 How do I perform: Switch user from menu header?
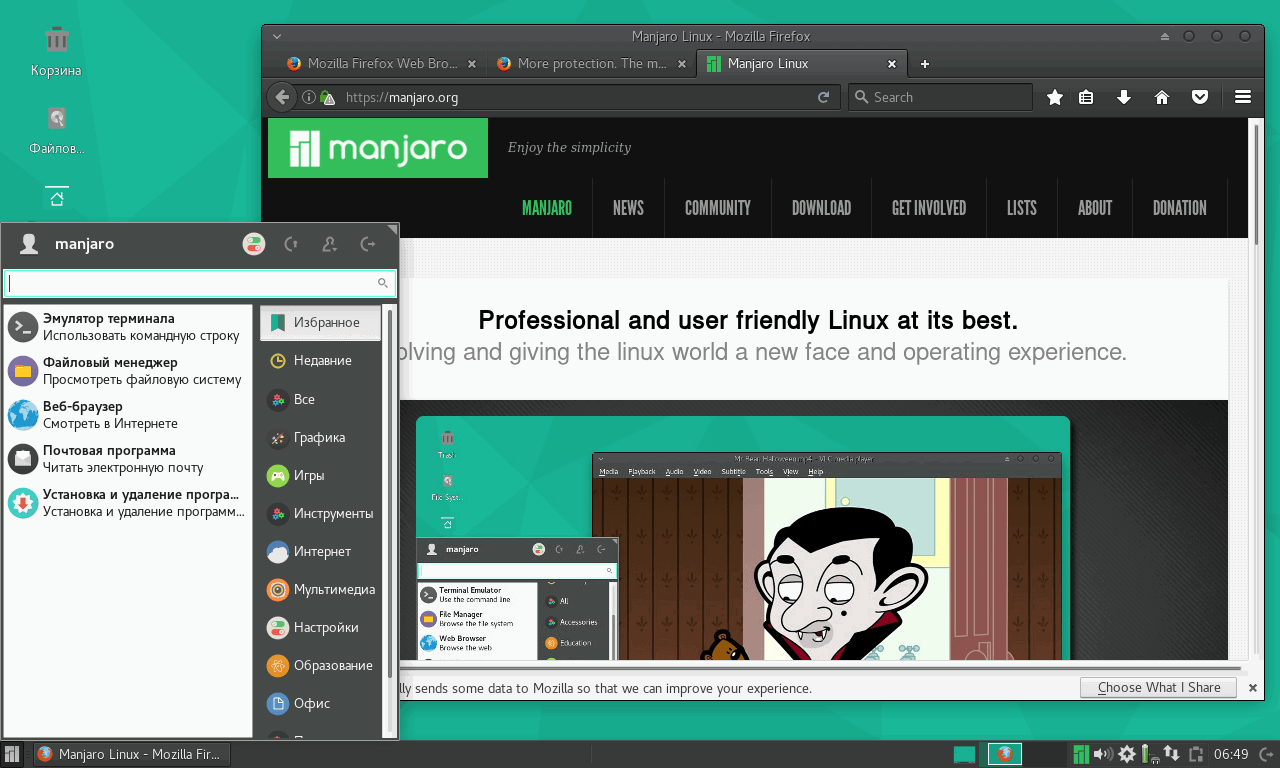[x=328, y=244]
